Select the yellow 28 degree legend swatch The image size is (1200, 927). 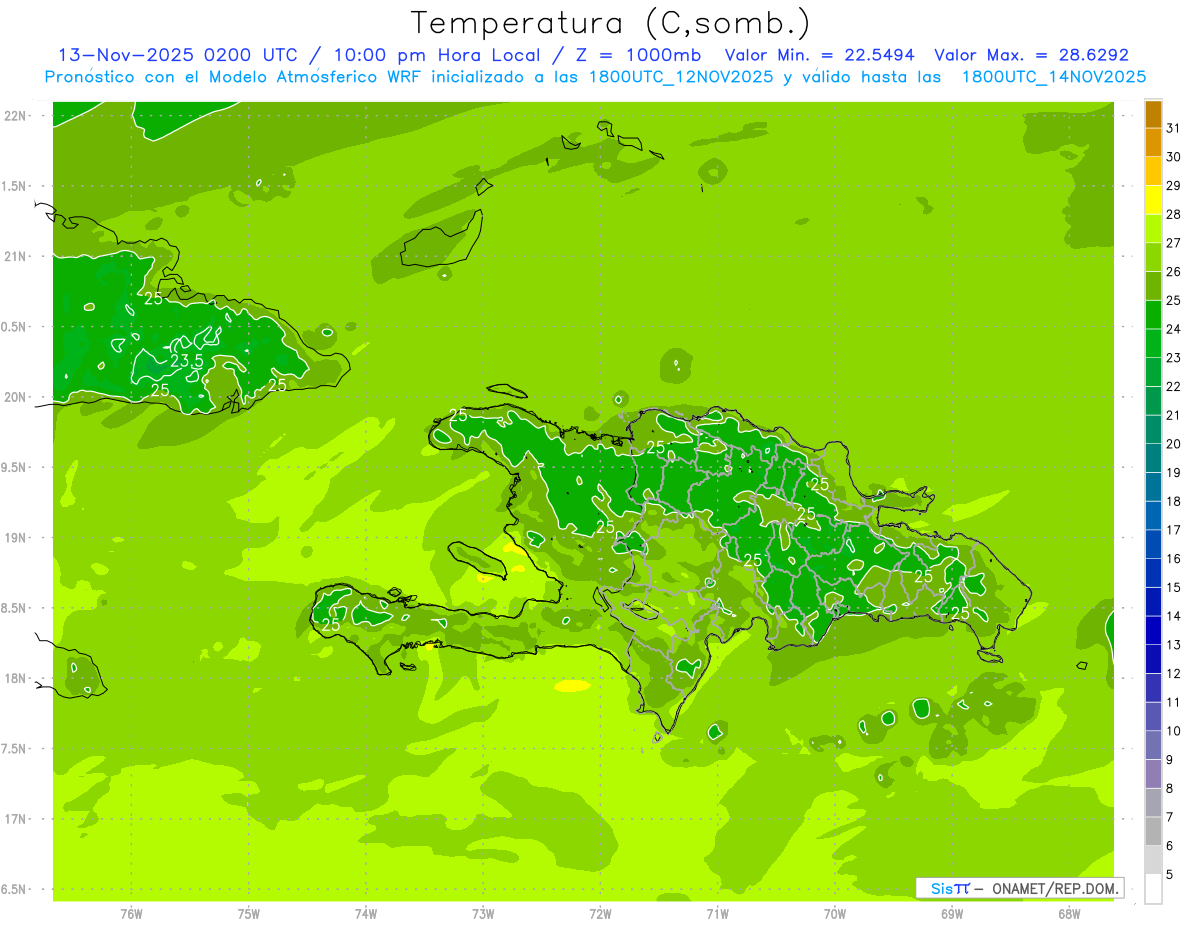1153,201
